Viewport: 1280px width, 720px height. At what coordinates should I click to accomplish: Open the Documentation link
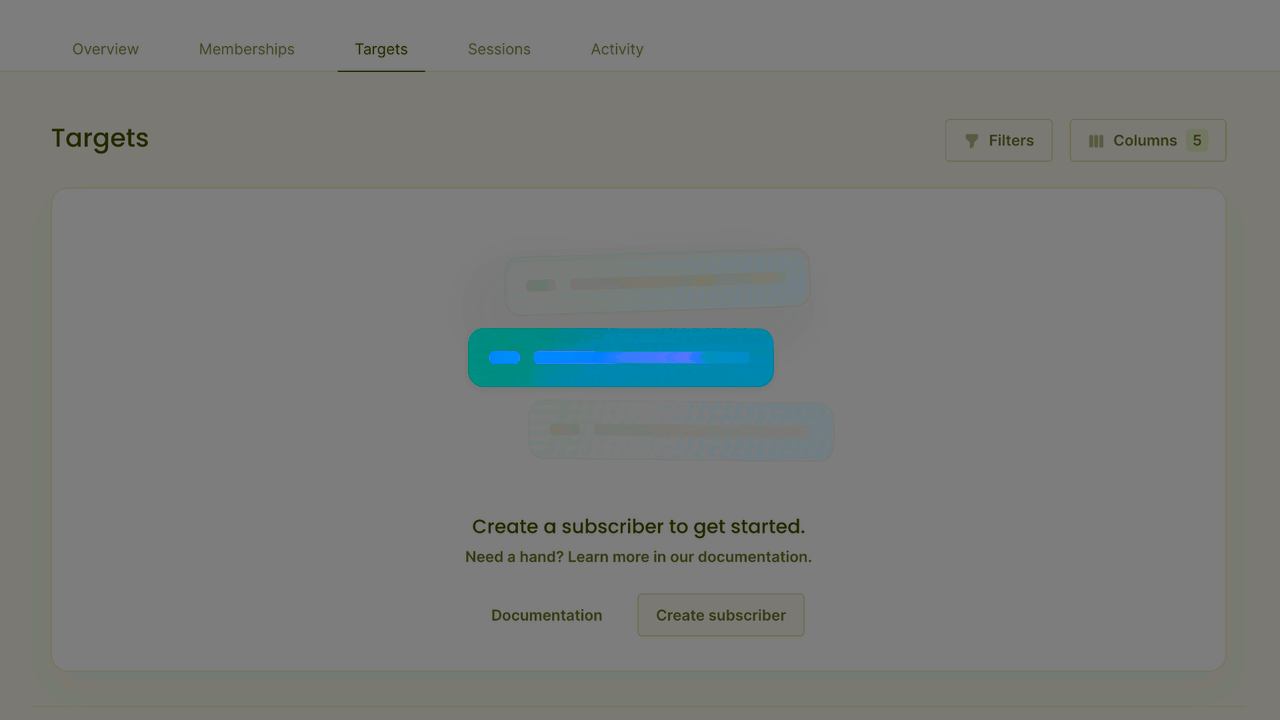[546, 615]
